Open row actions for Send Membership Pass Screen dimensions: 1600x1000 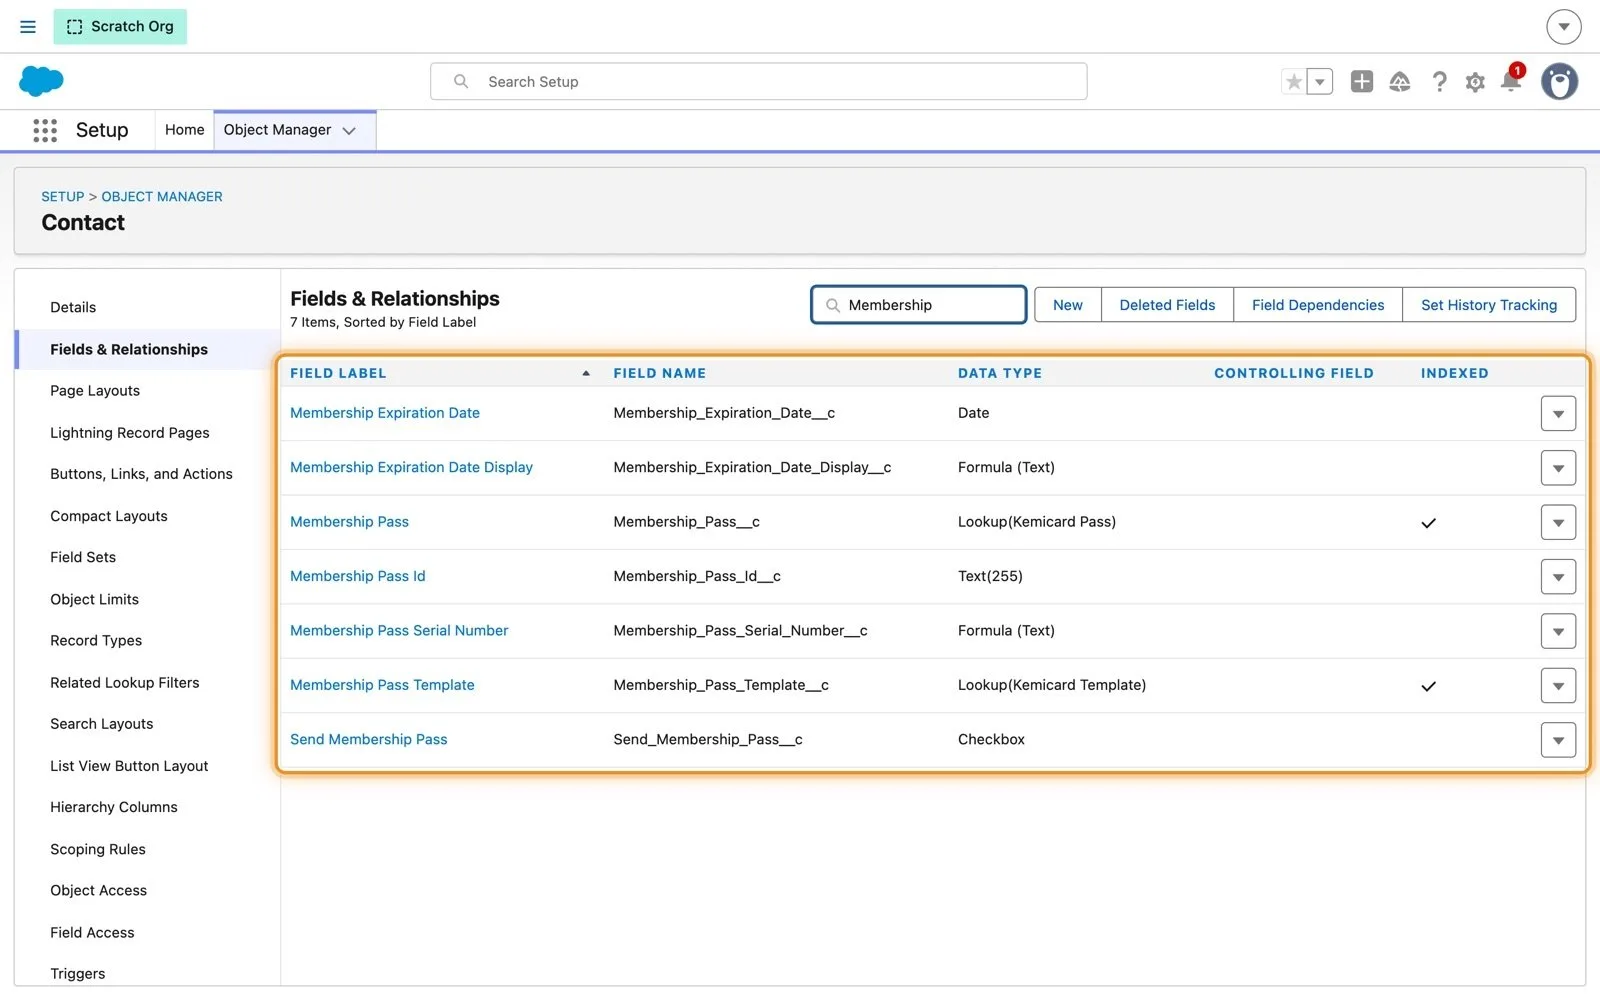(1558, 741)
